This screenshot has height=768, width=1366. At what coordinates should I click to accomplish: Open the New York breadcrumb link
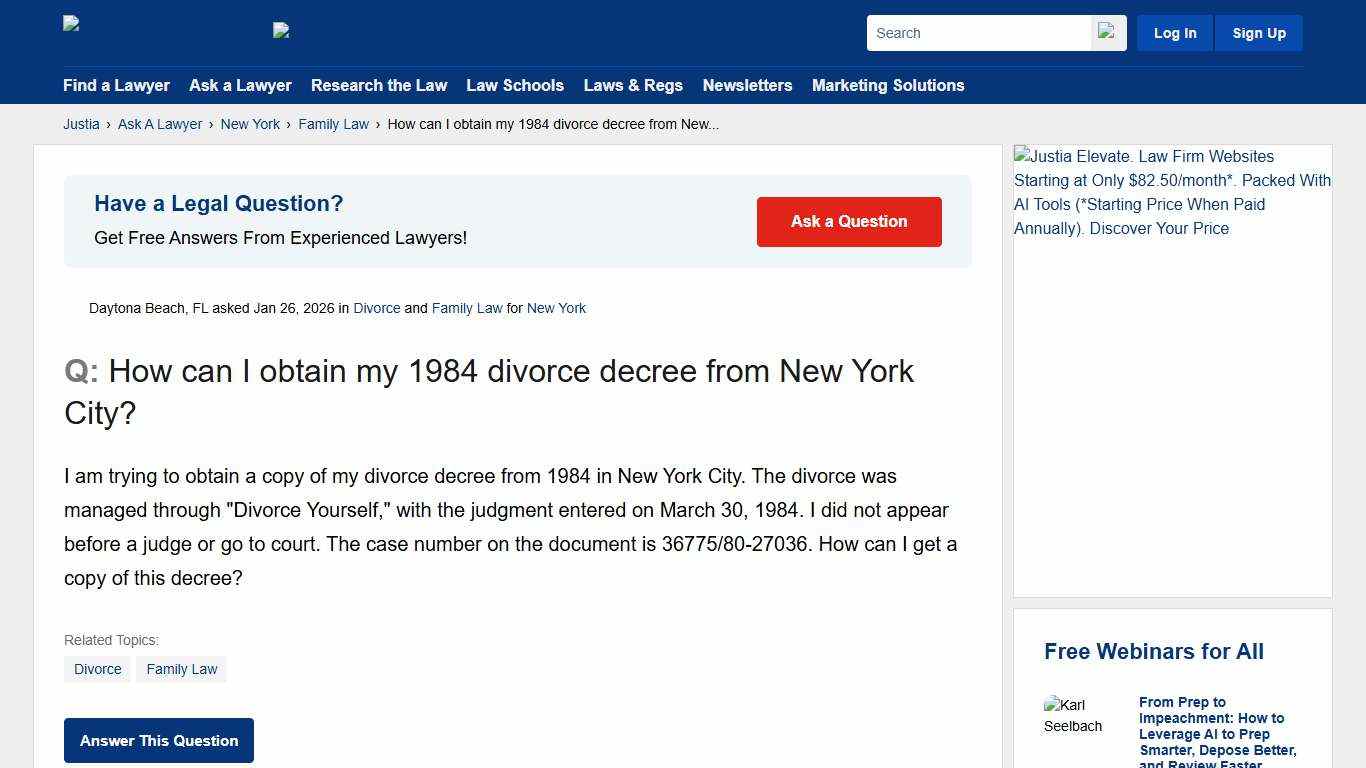pos(250,124)
